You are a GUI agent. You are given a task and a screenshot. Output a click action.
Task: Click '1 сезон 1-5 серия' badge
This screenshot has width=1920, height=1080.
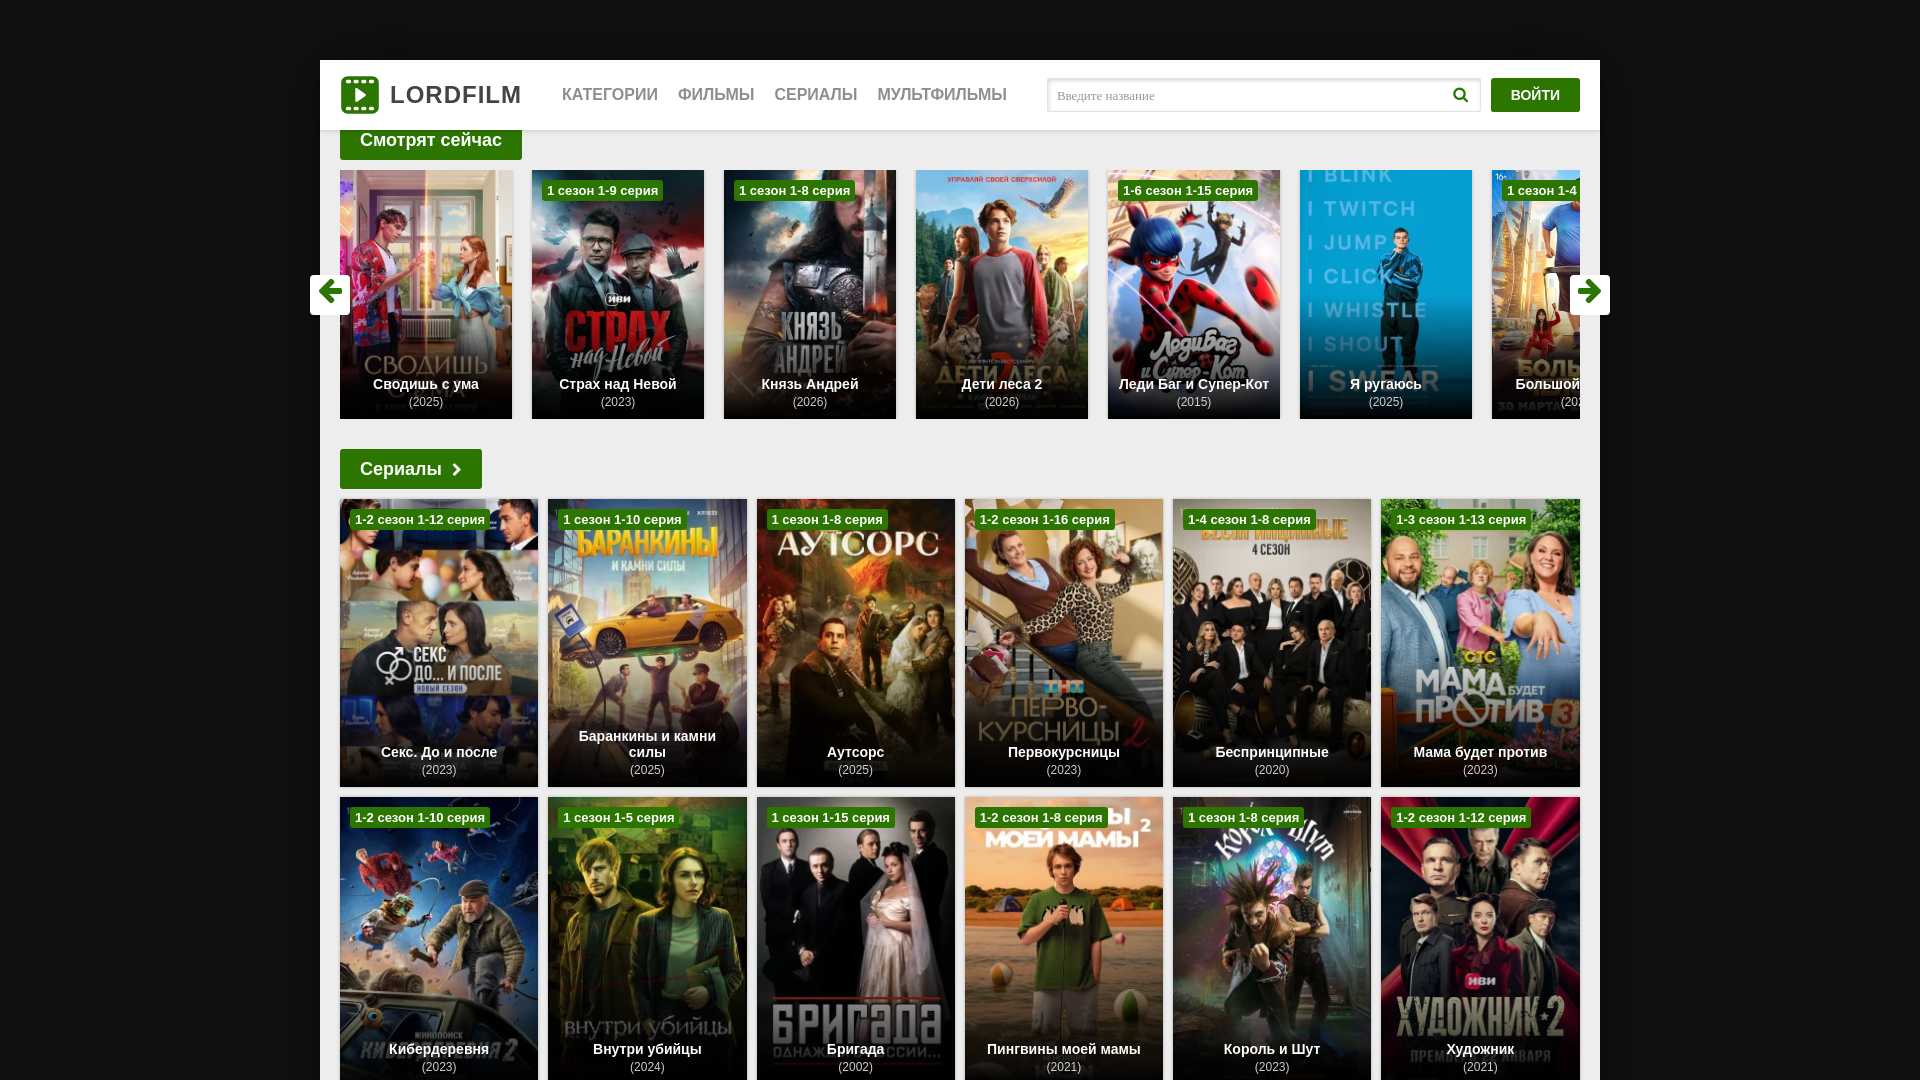[x=619, y=818]
